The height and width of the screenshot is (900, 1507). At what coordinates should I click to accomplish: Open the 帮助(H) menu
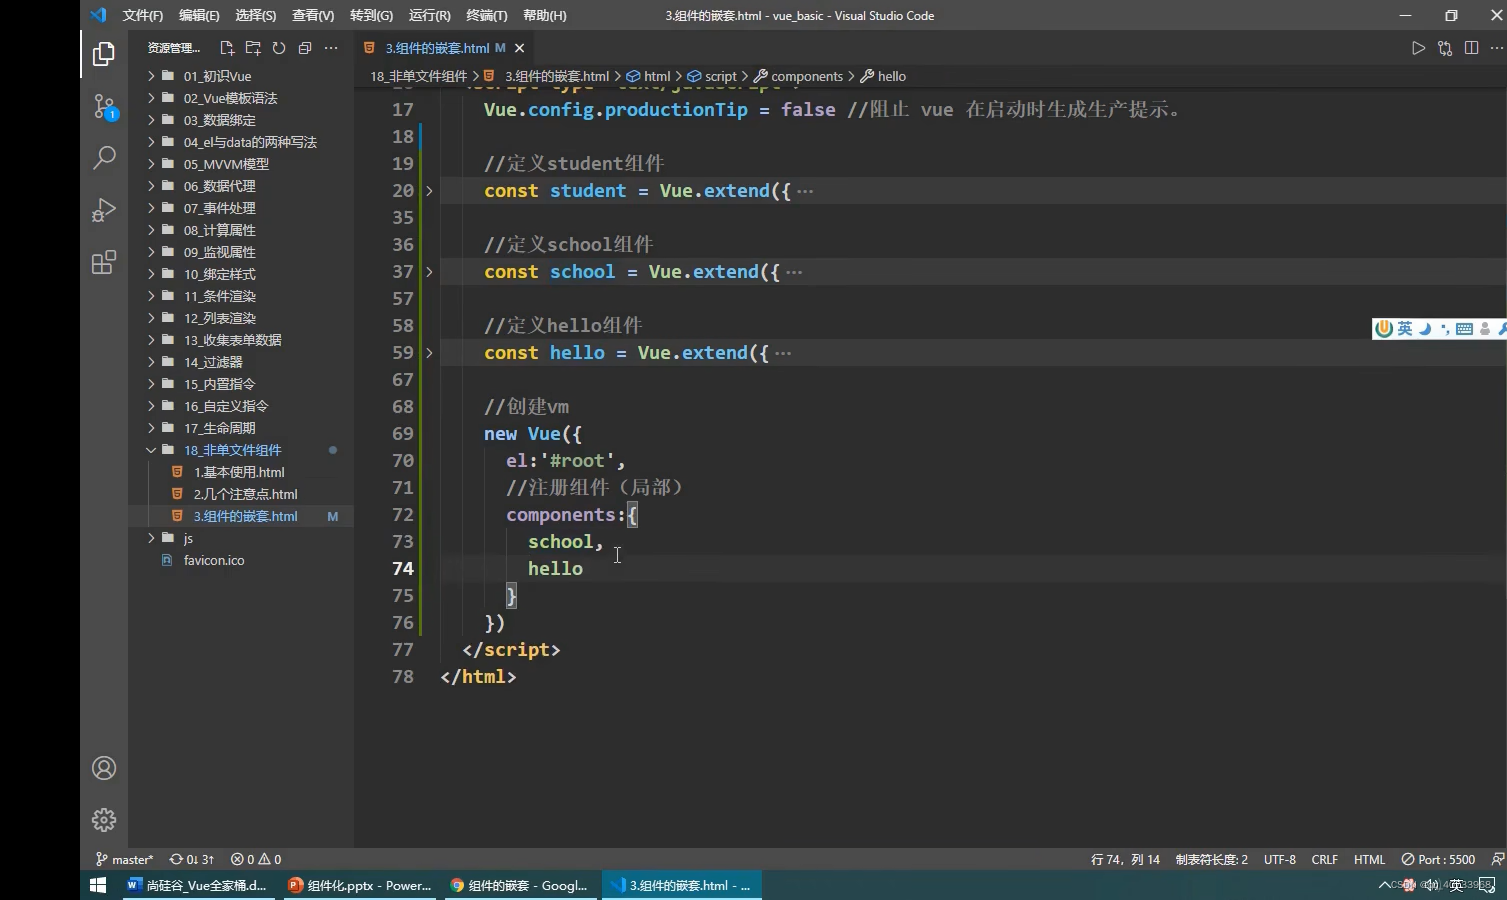[x=545, y=15]
